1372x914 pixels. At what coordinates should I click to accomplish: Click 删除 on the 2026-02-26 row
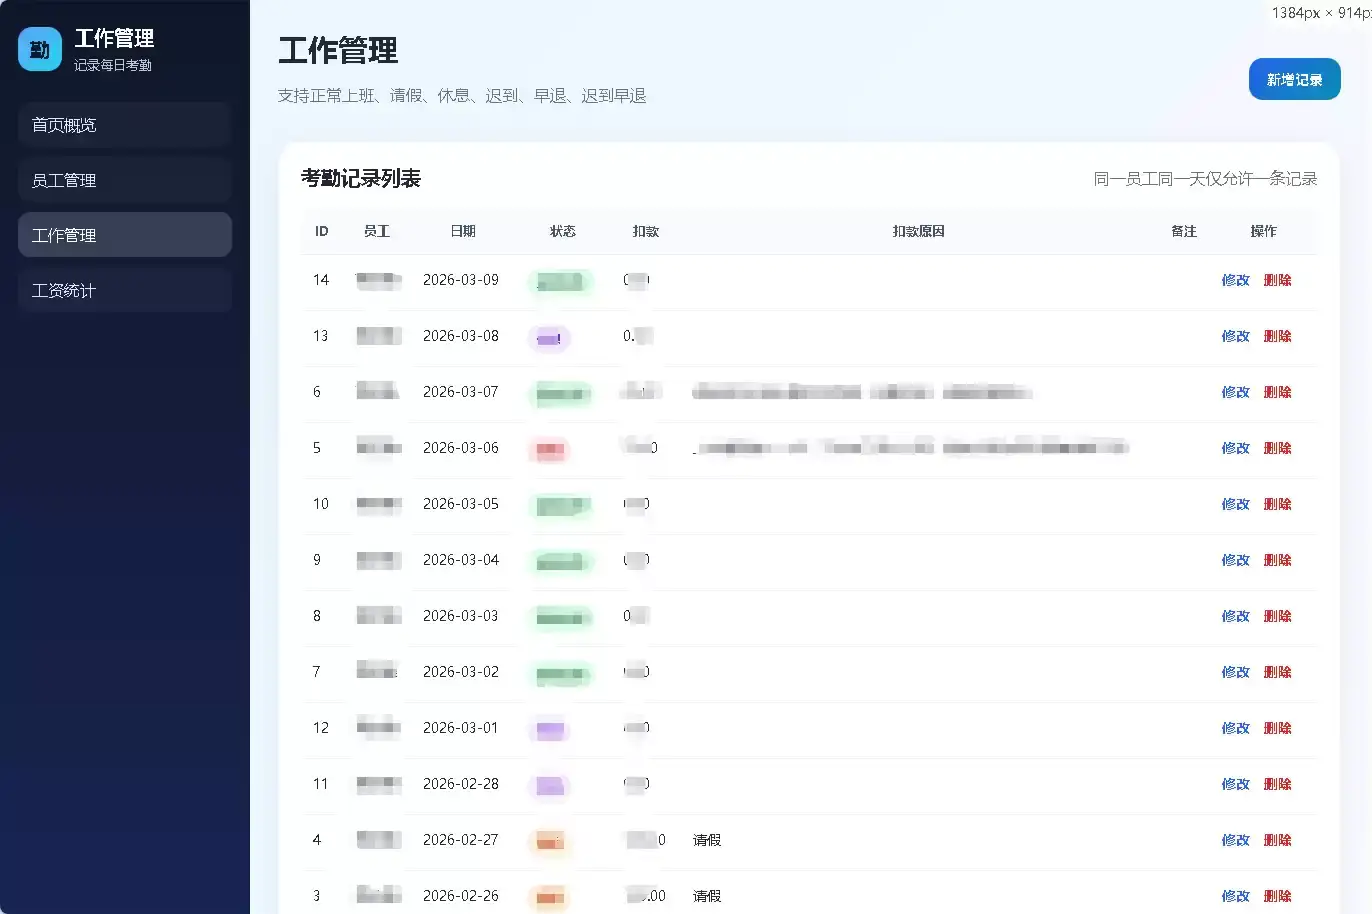click(x=1278, y=896)
